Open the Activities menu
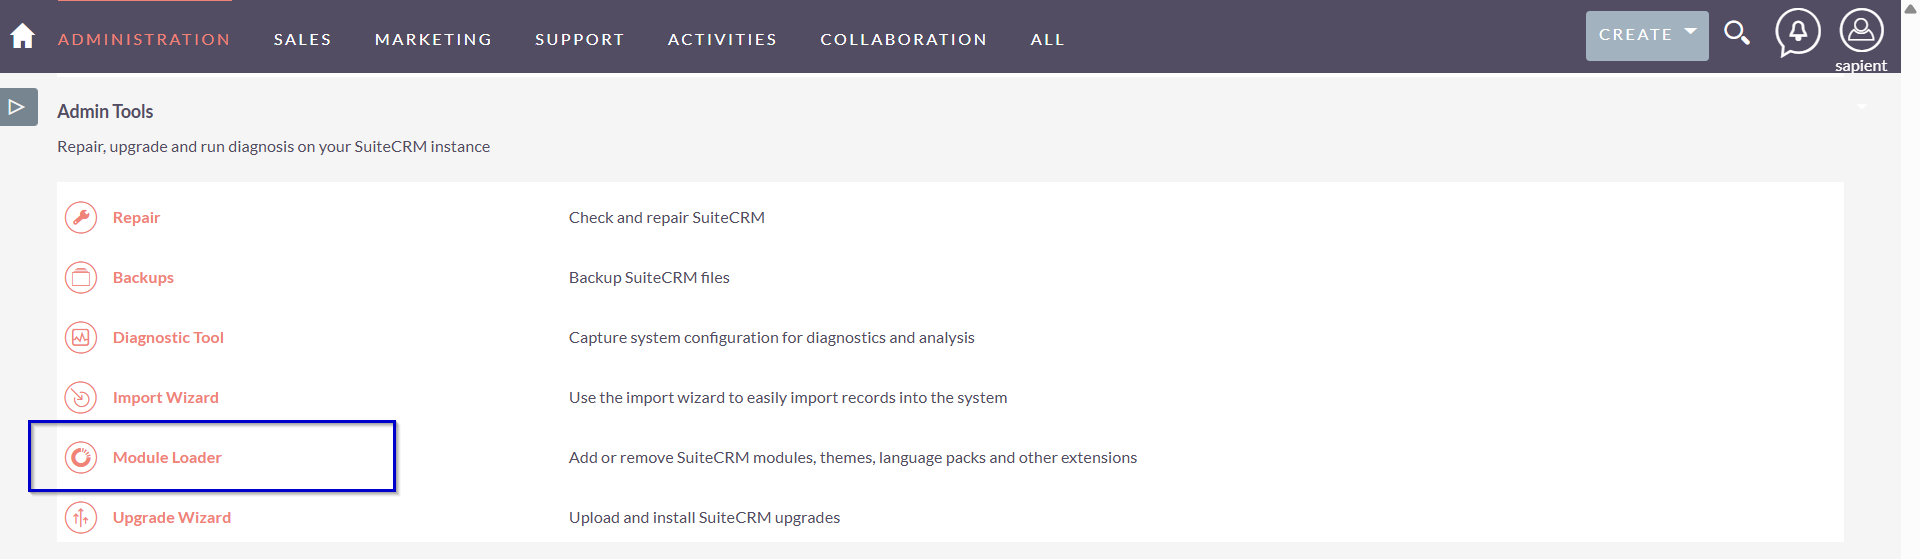 [x=722, y=39]
